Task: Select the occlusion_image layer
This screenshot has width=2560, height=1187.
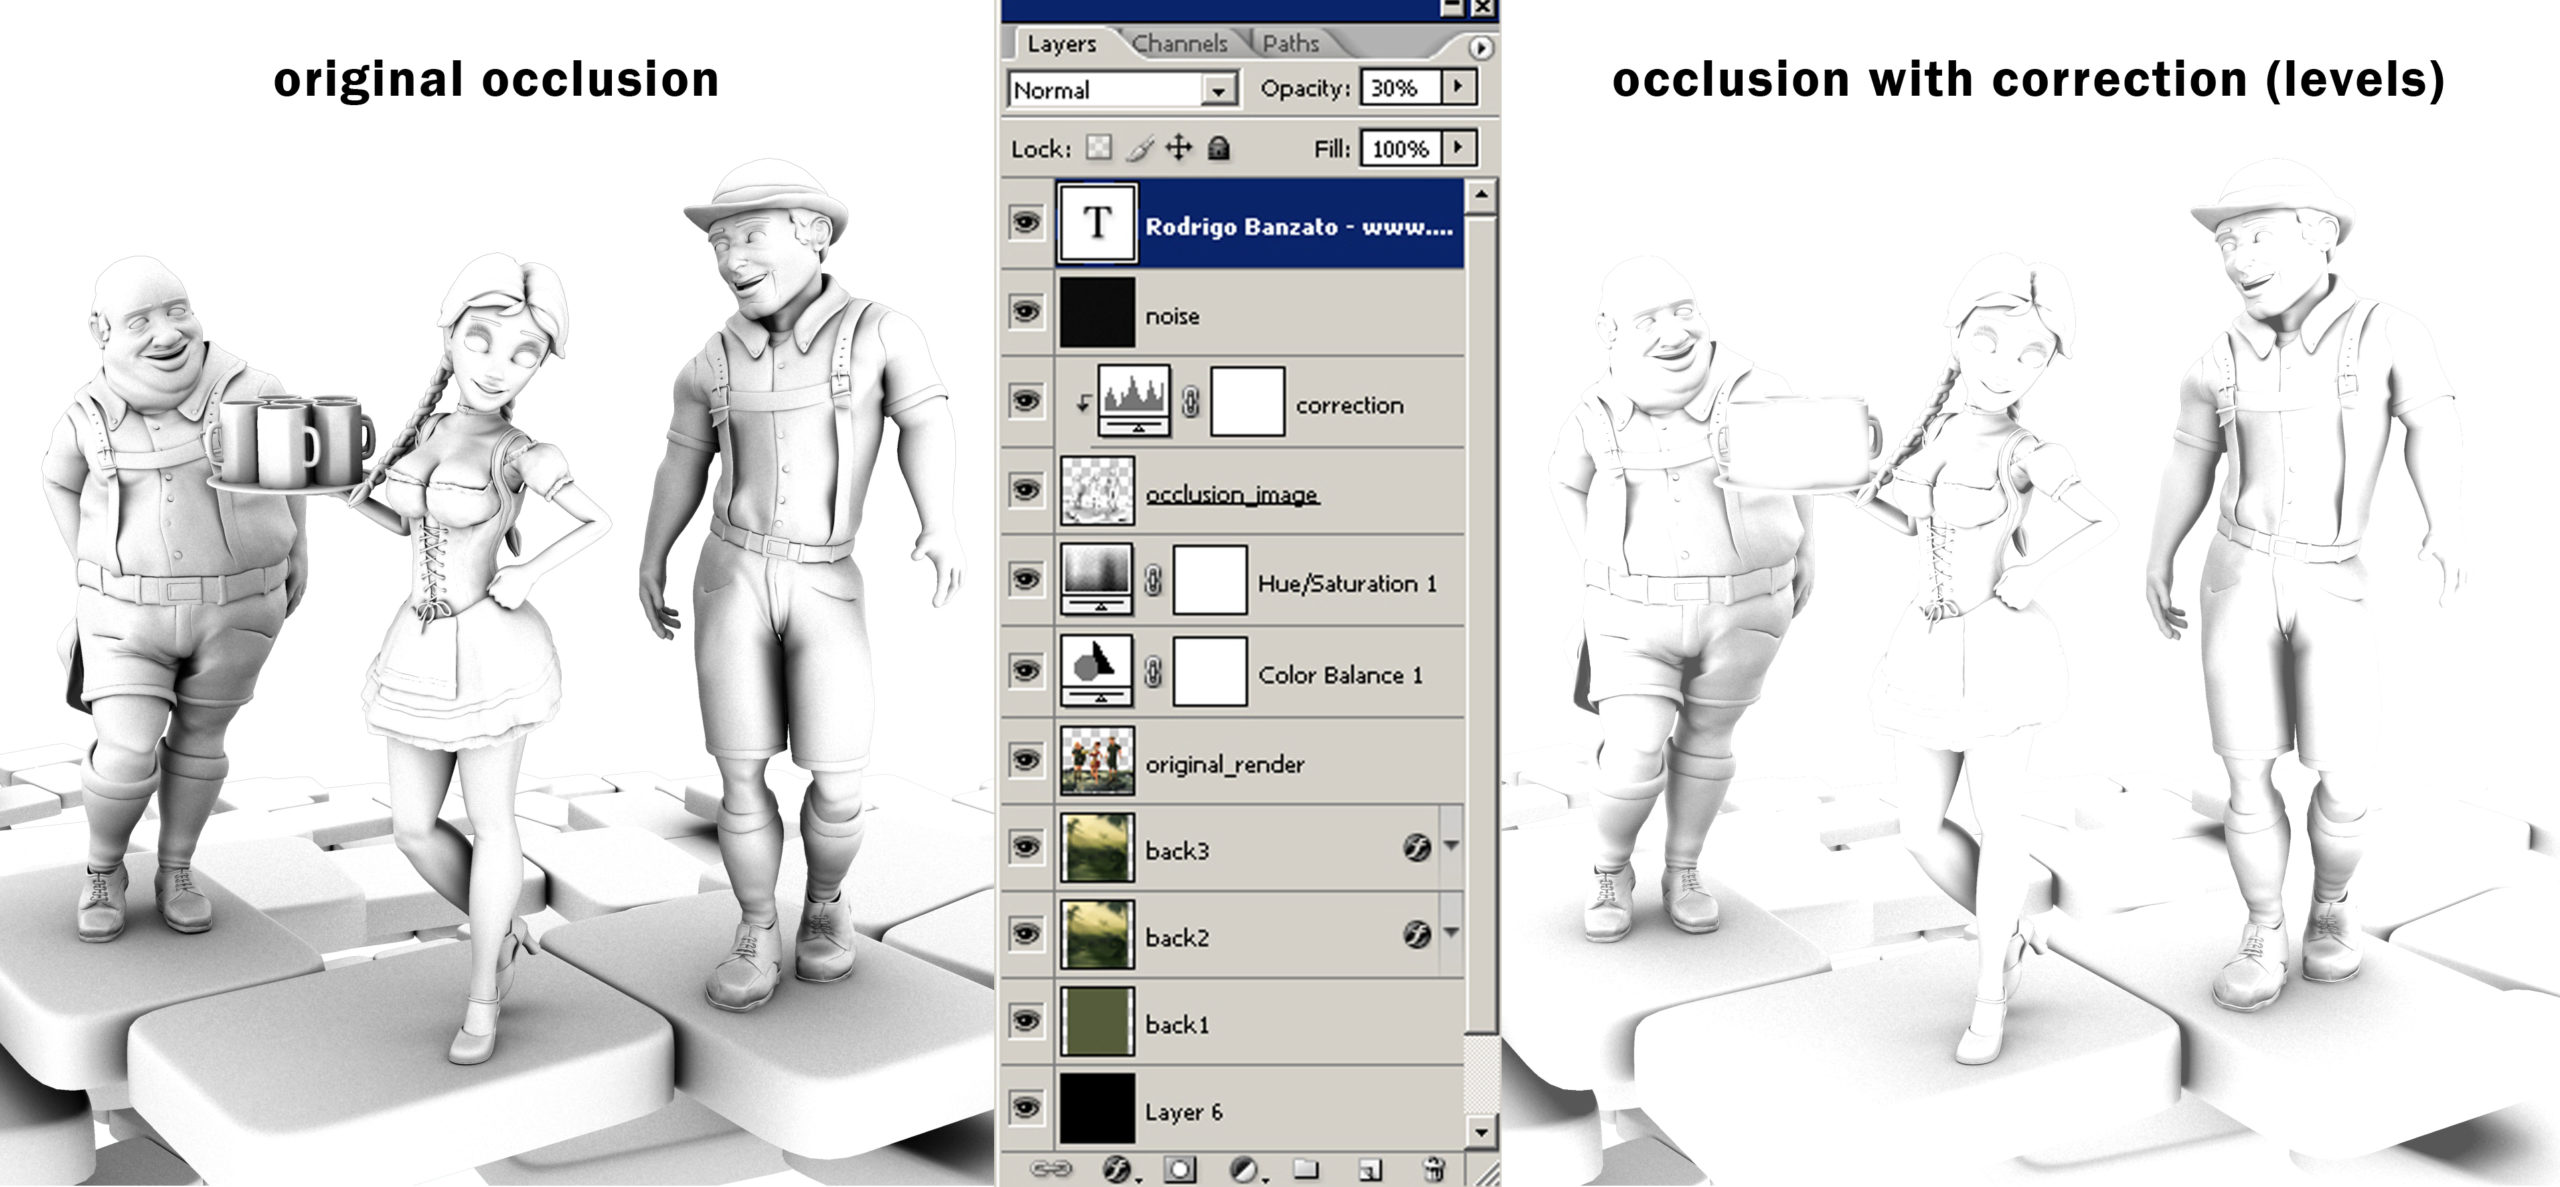Action: point(1232,495)
